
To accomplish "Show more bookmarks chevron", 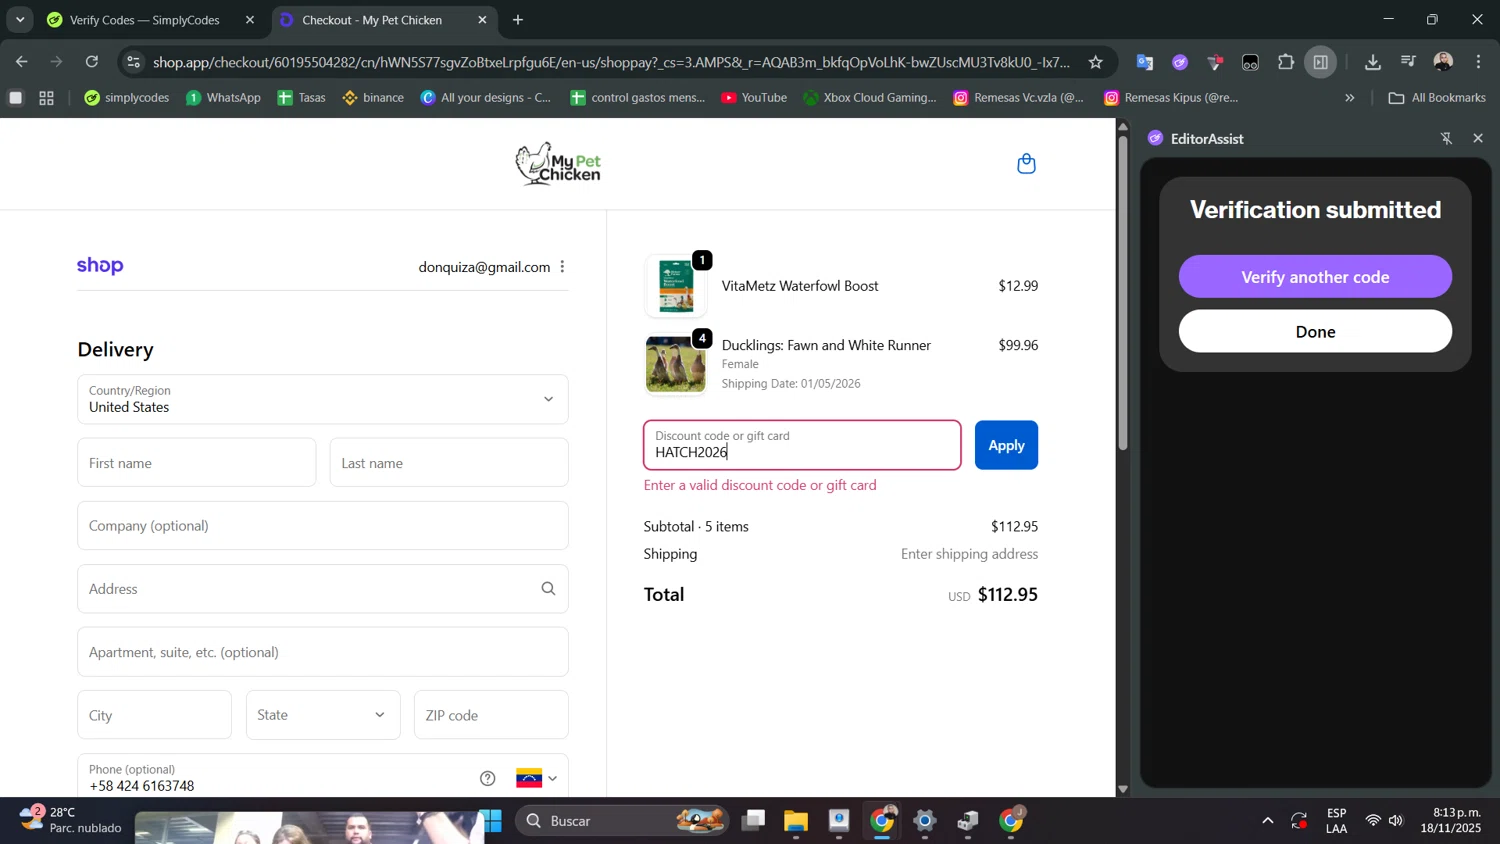I will tap(1350, 98).
